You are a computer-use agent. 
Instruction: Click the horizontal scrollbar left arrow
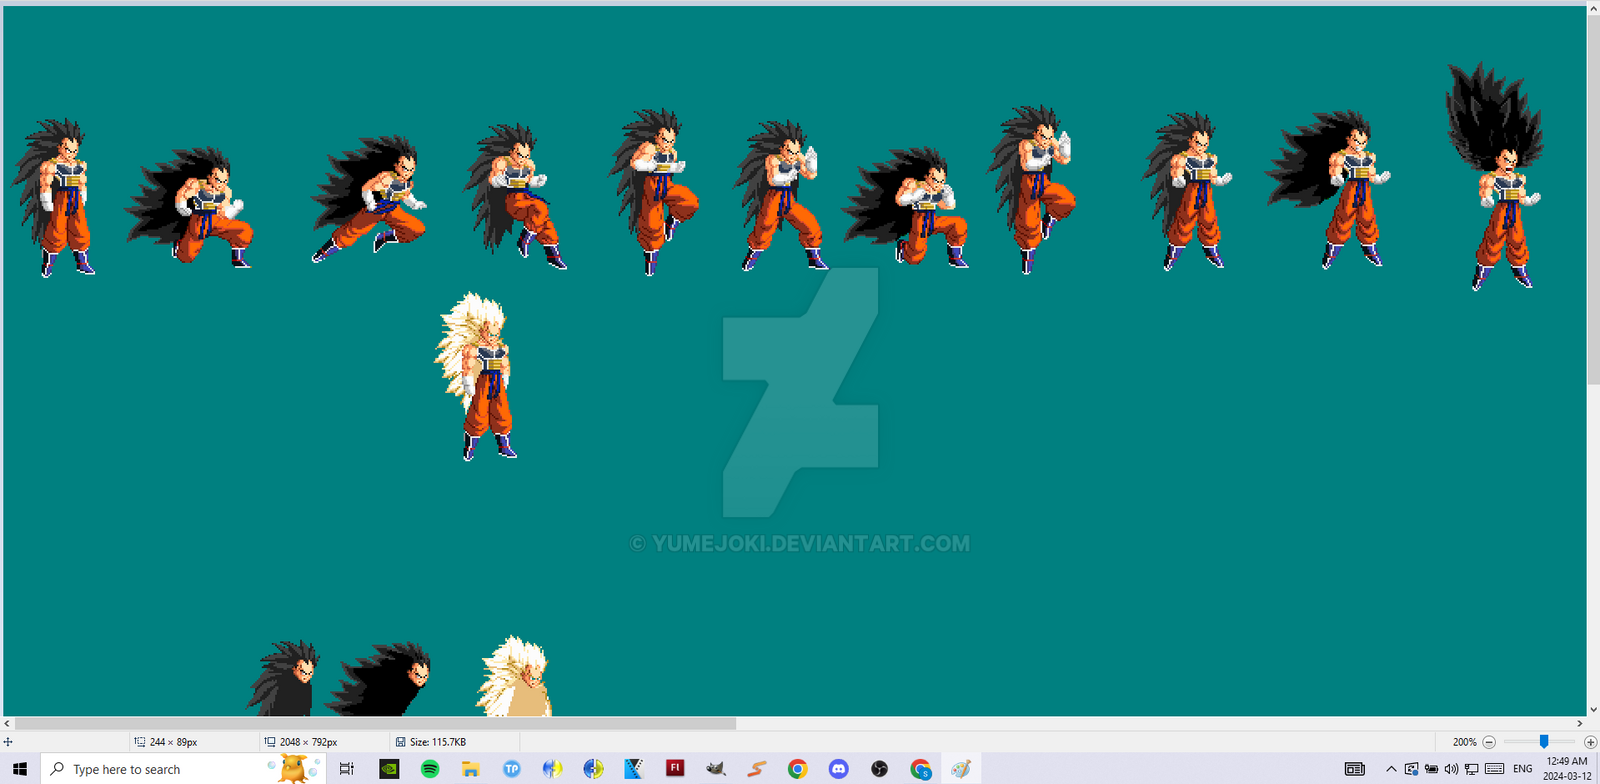point(7,723)
